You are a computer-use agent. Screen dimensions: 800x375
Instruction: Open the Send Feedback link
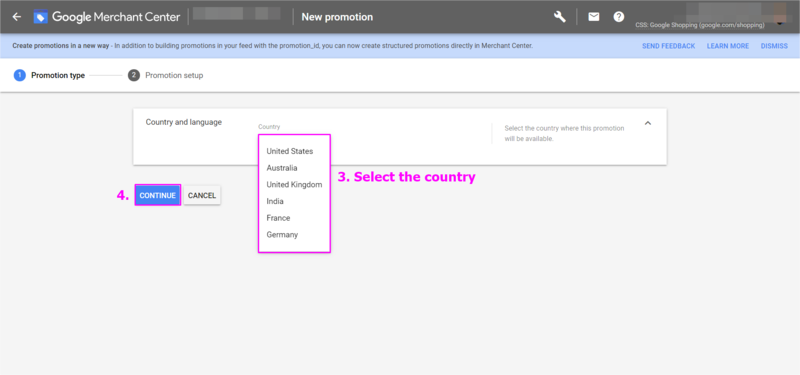668,46
